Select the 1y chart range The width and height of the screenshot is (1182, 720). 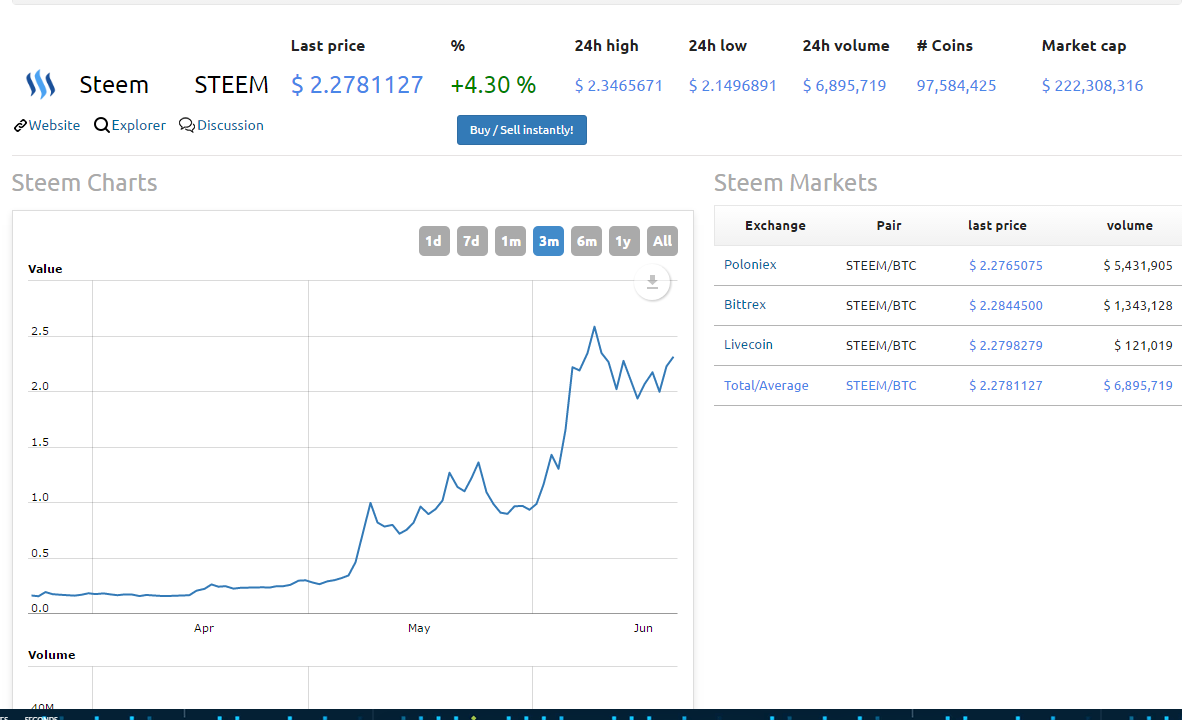click(x=624, y=241)
